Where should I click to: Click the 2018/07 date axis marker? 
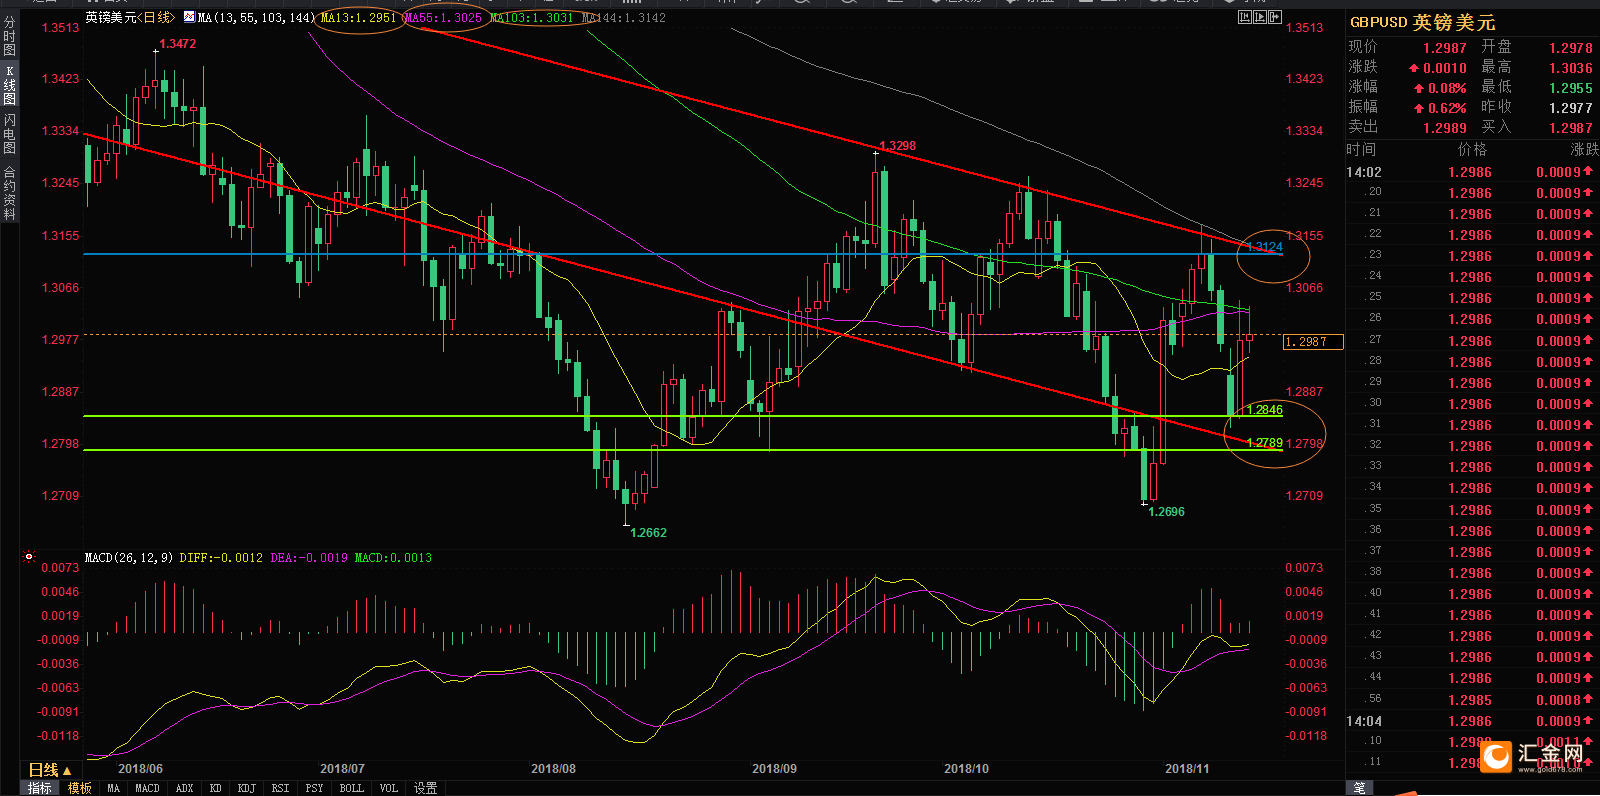pos(342,769)
